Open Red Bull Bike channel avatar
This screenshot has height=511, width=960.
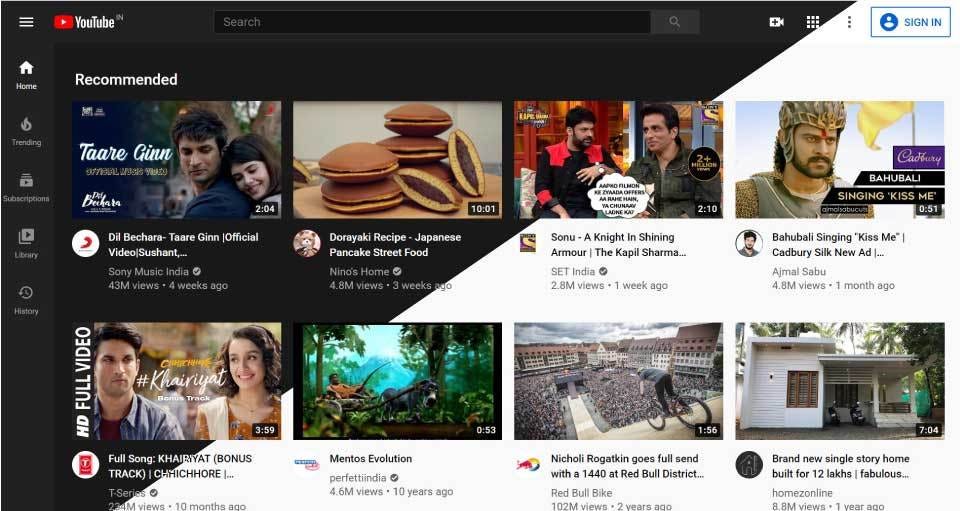click(528, 465)
